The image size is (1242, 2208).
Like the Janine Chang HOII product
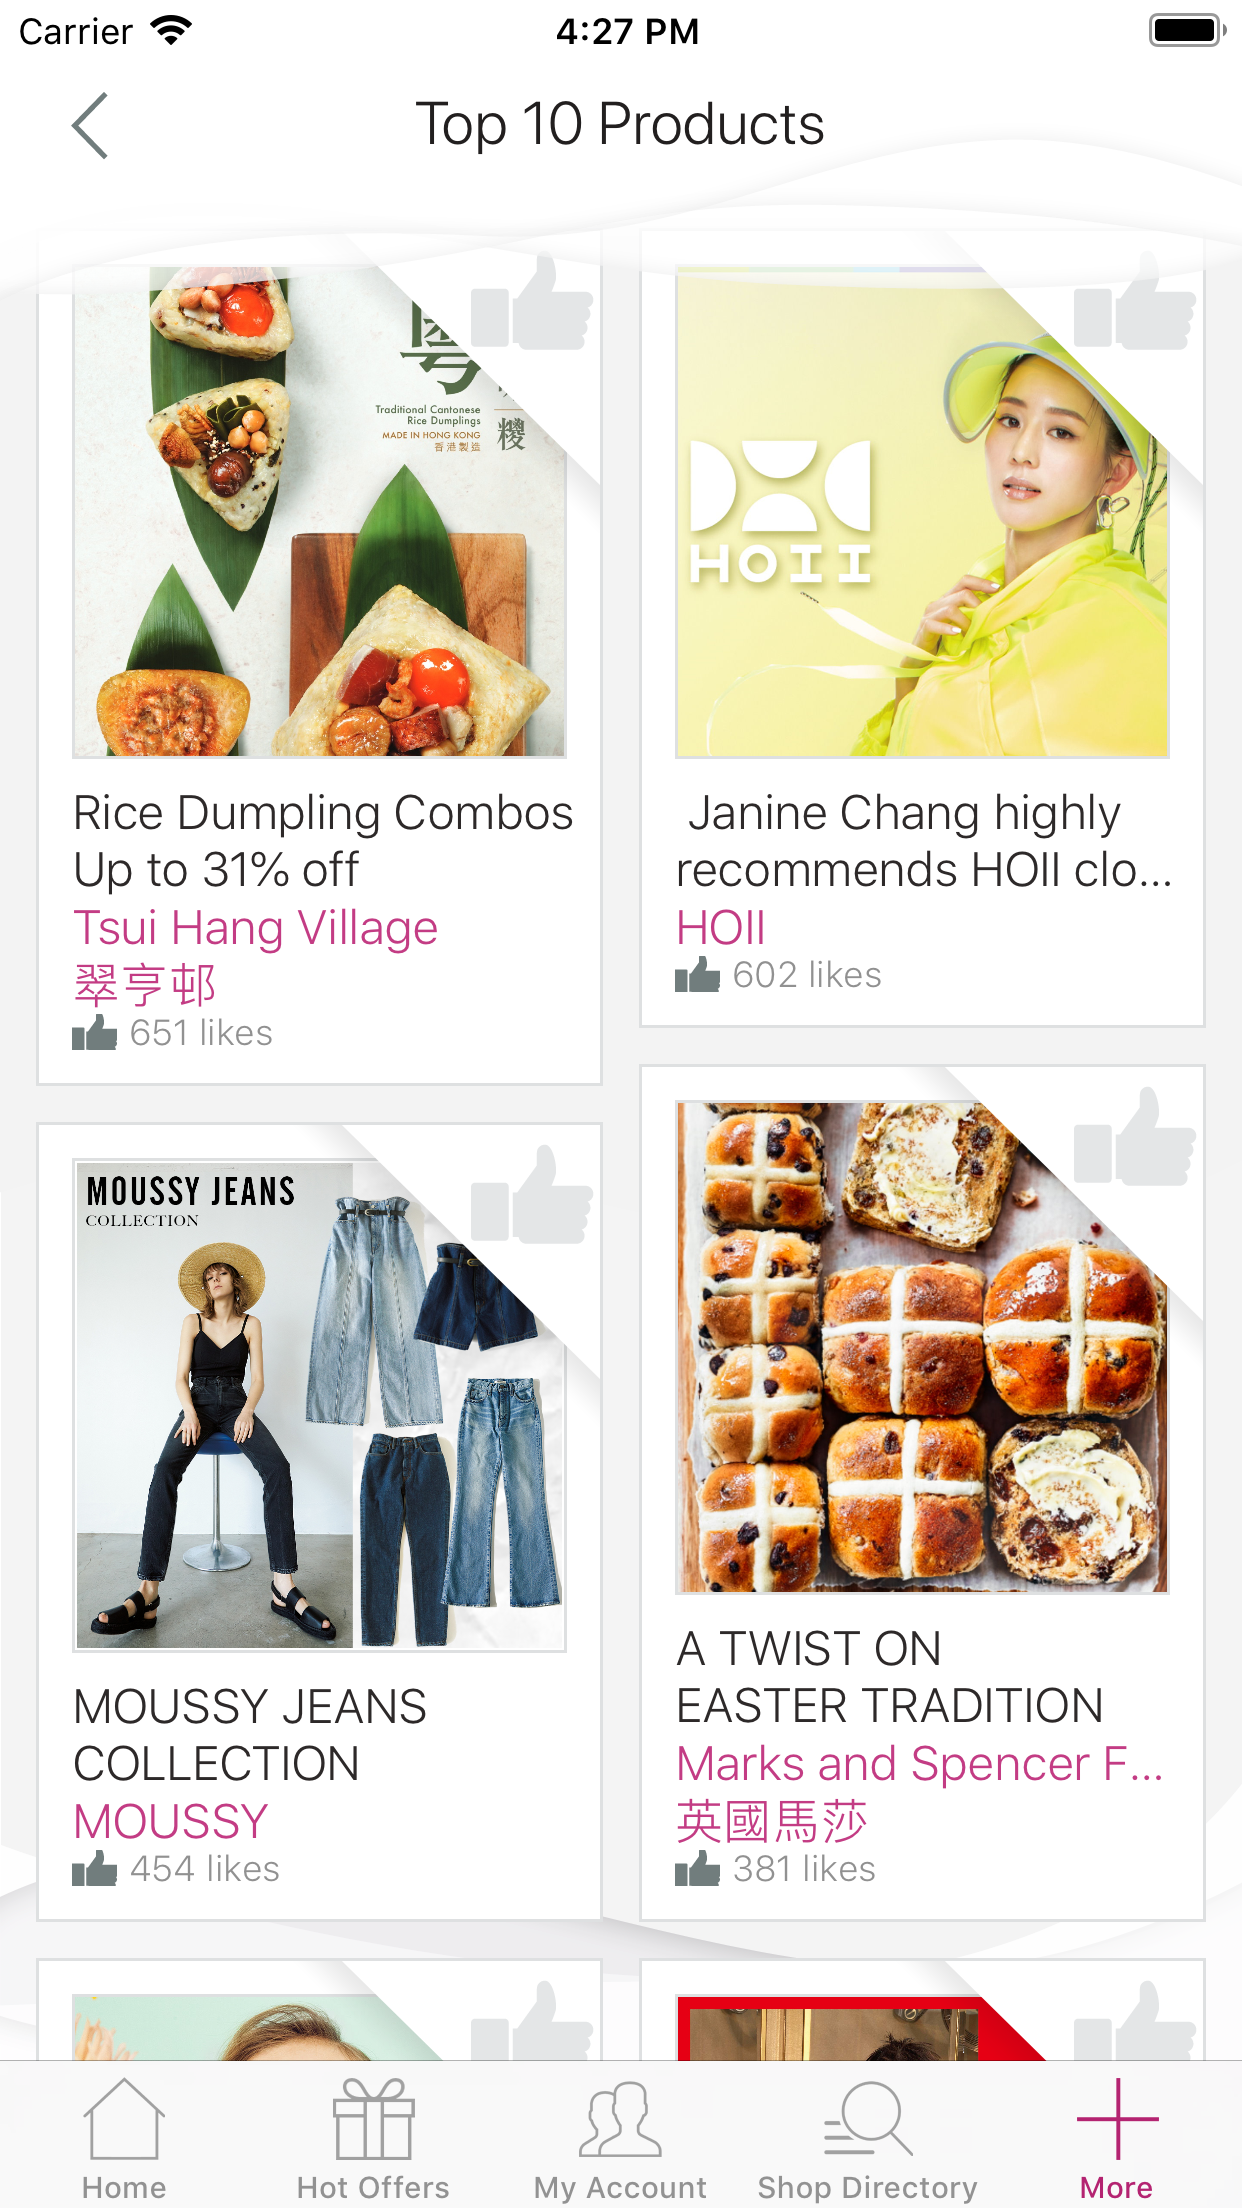[x=1135, y=305]
